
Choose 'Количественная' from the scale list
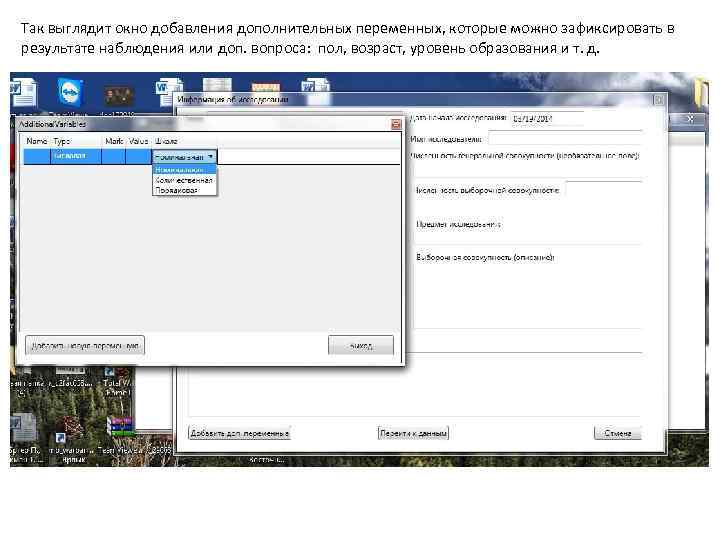[184, 180]
